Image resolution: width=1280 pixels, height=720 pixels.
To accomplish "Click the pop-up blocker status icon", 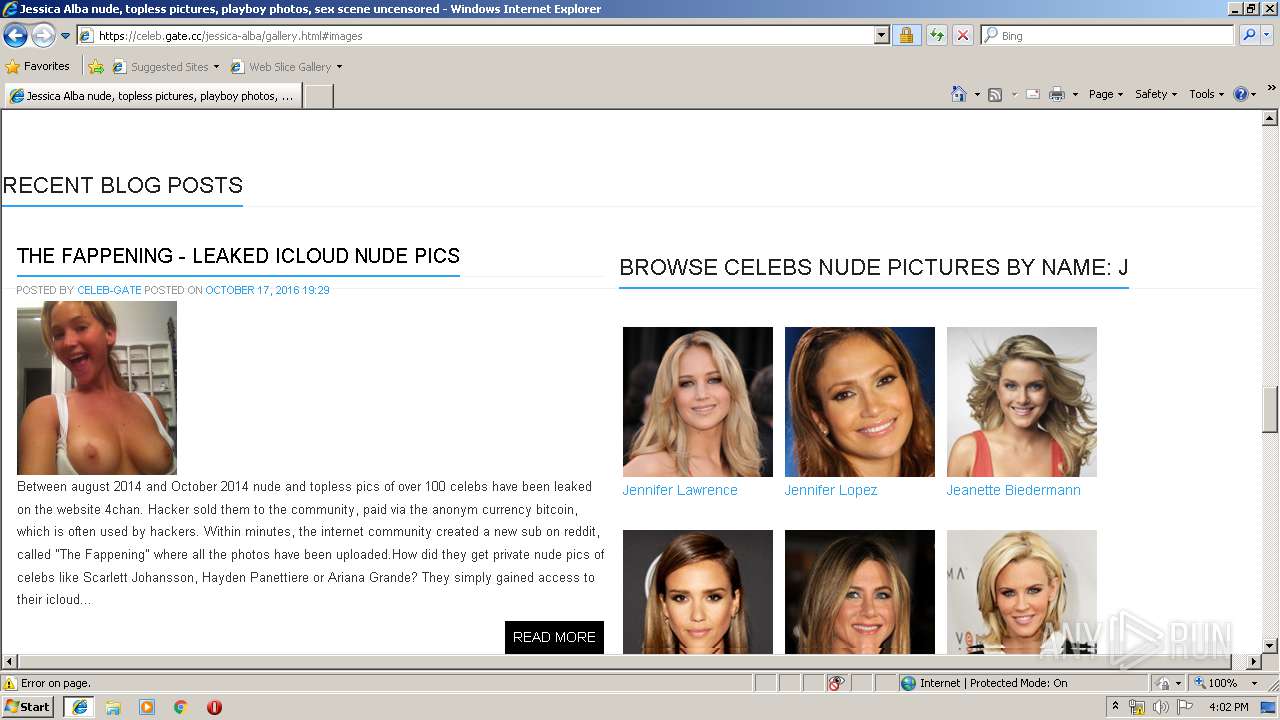I will click(x=836, y=683).
